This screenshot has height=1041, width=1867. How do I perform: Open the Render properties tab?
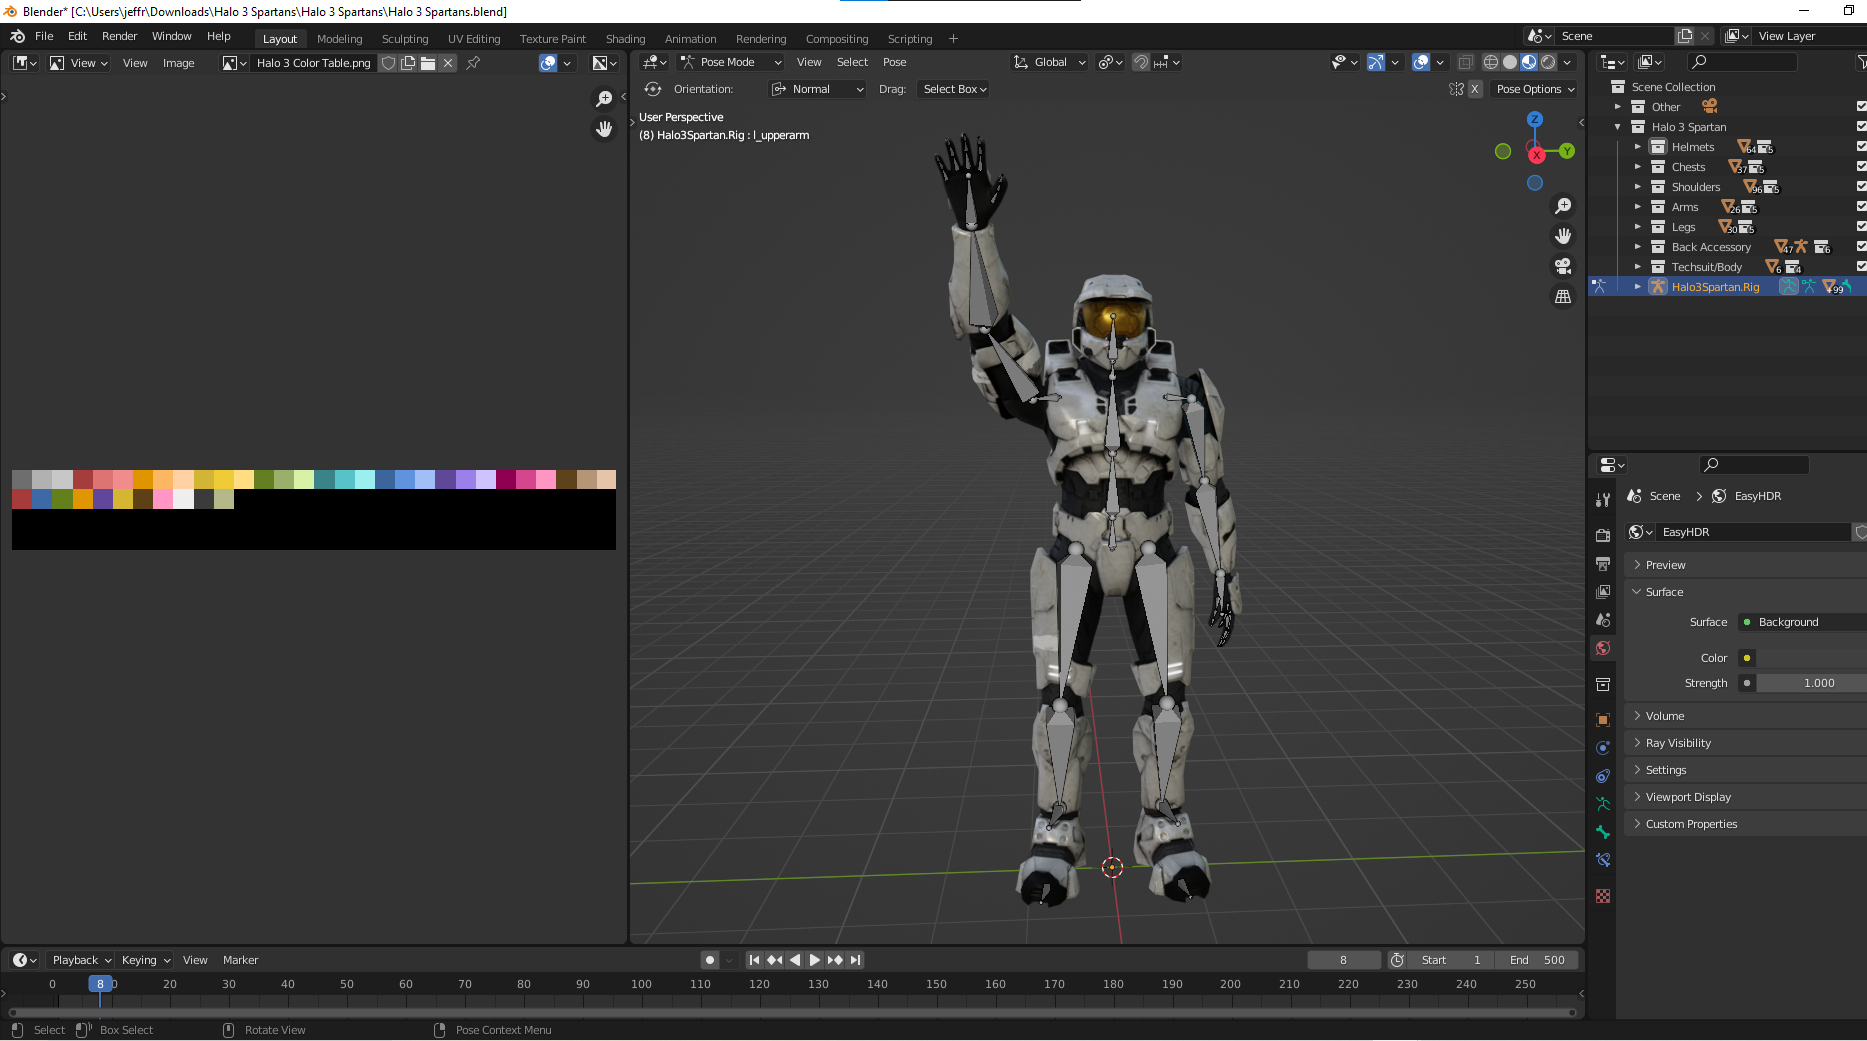1603,535
